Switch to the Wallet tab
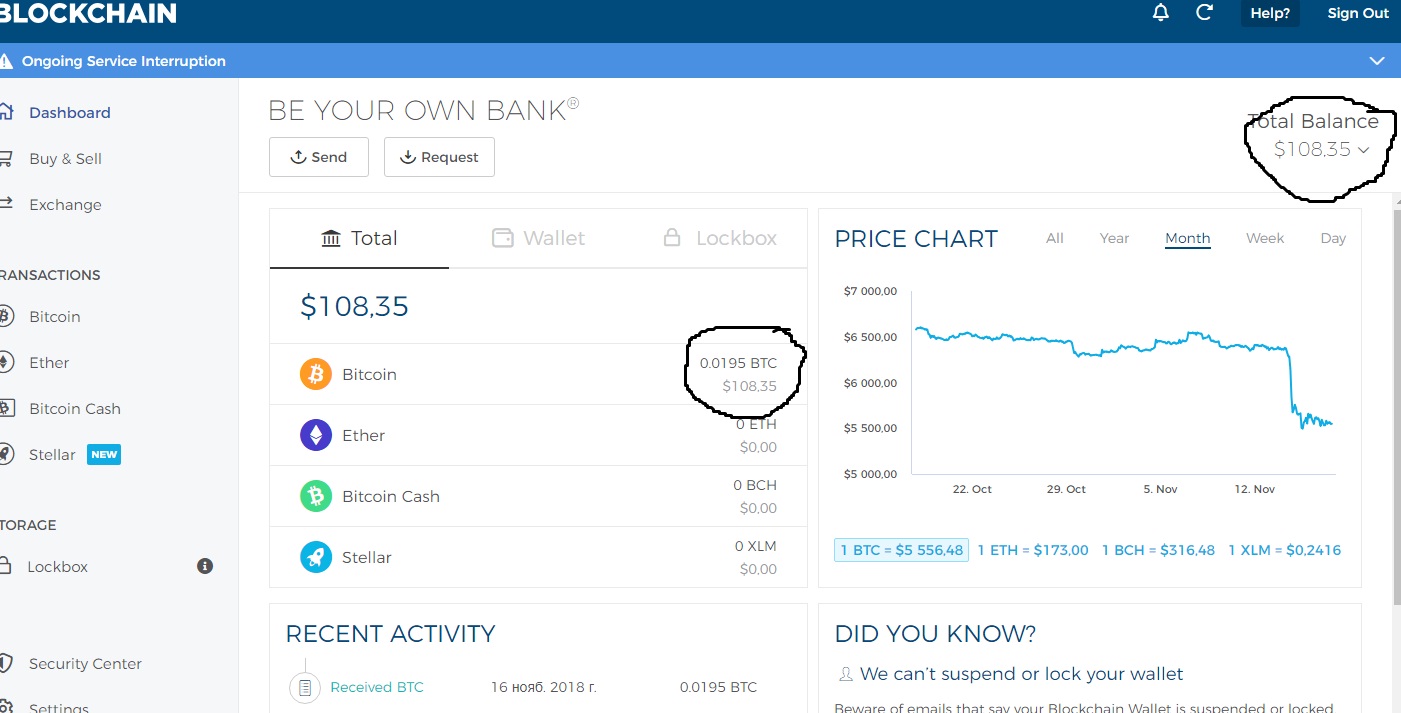Image resolution: width=1401 pixels, height=713 pixels. (x=538, y=238)
